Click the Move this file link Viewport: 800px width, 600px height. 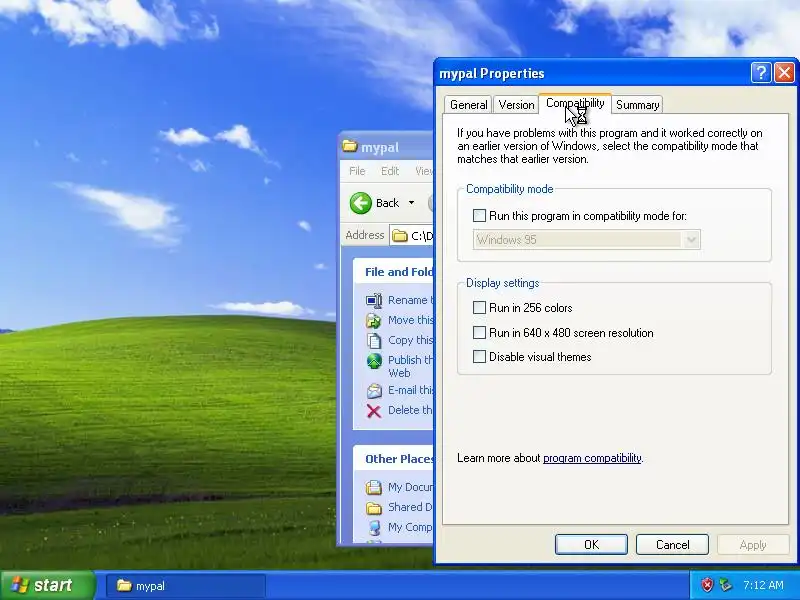click(410, 320)
